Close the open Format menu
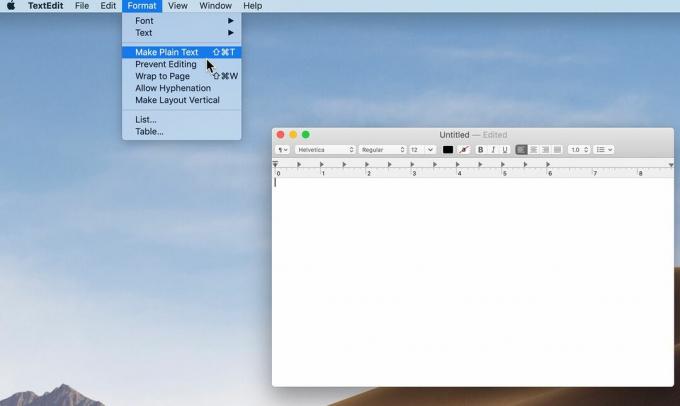Screen dimensions: 680x406 pos(142,6)
